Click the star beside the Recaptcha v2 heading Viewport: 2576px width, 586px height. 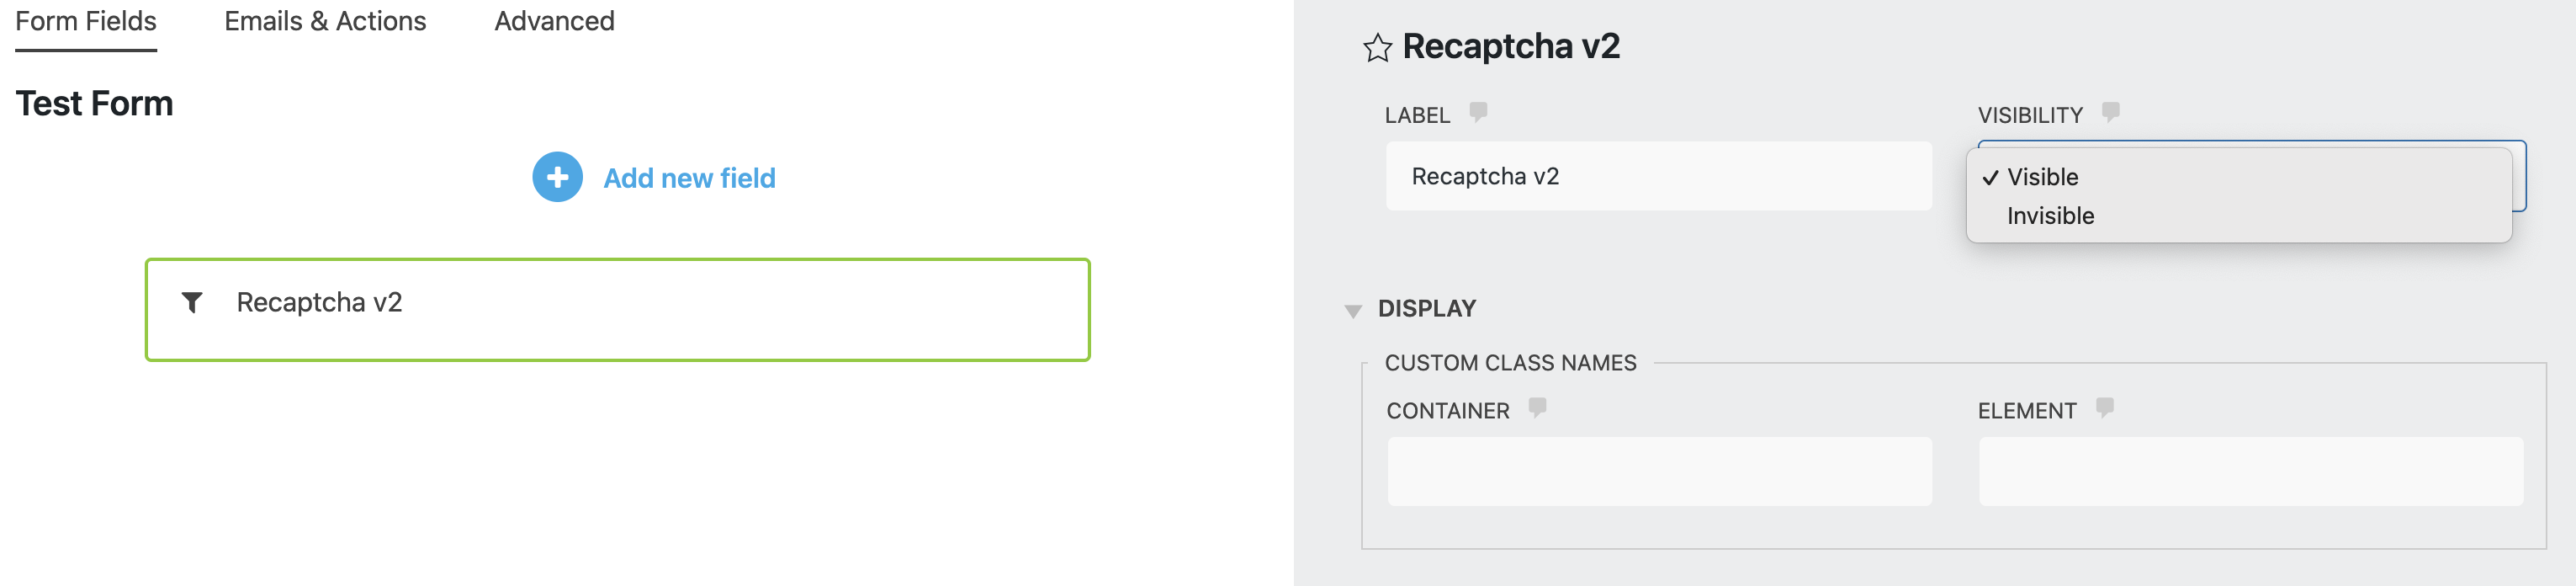[x=1377, y=46]
